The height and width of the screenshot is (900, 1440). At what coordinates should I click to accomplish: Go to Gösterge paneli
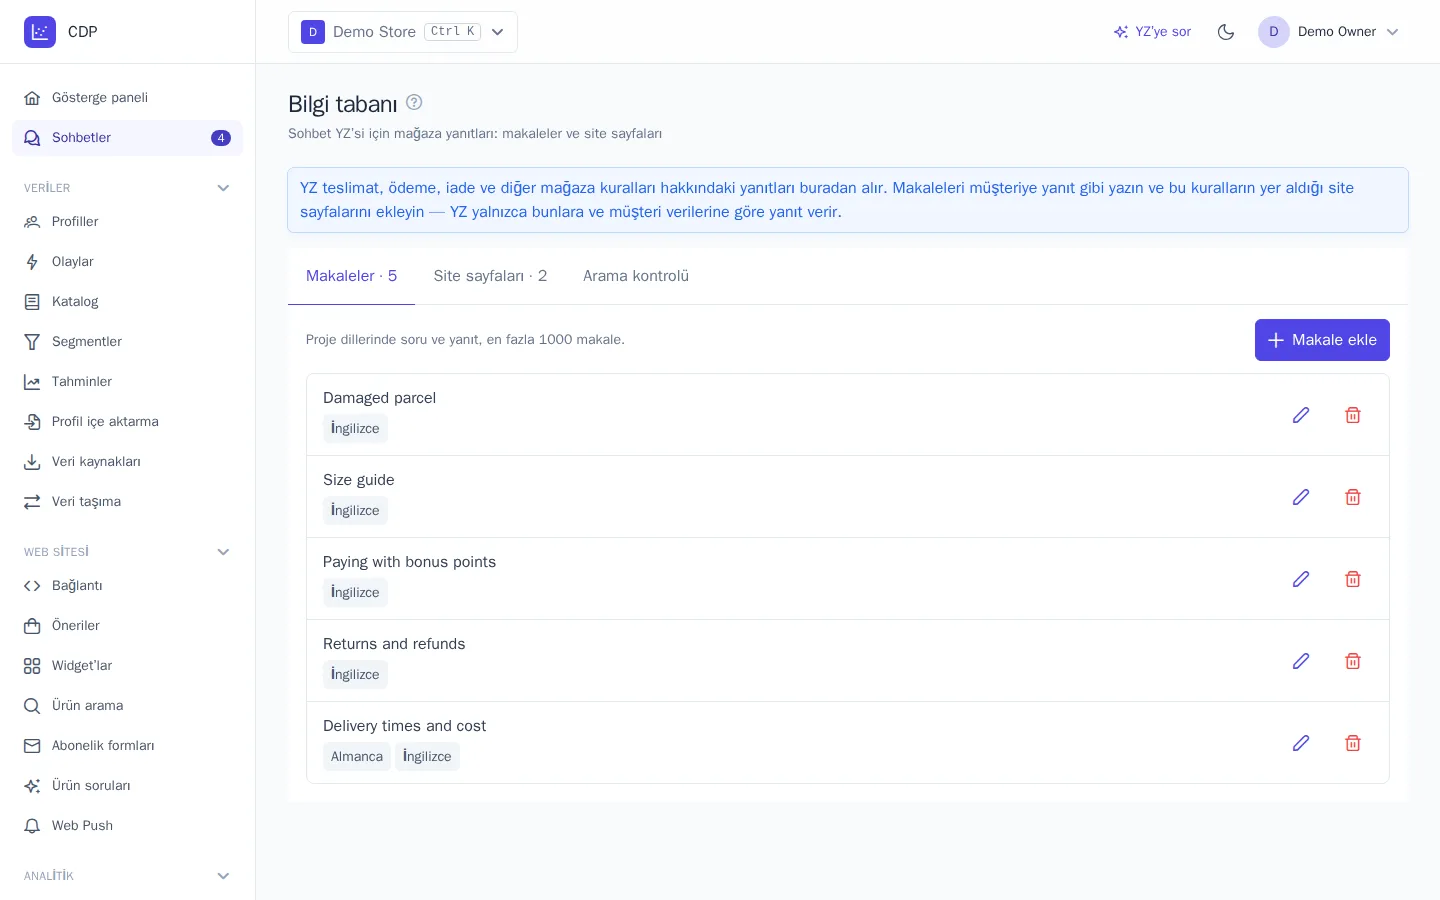(x=127, y=98)
